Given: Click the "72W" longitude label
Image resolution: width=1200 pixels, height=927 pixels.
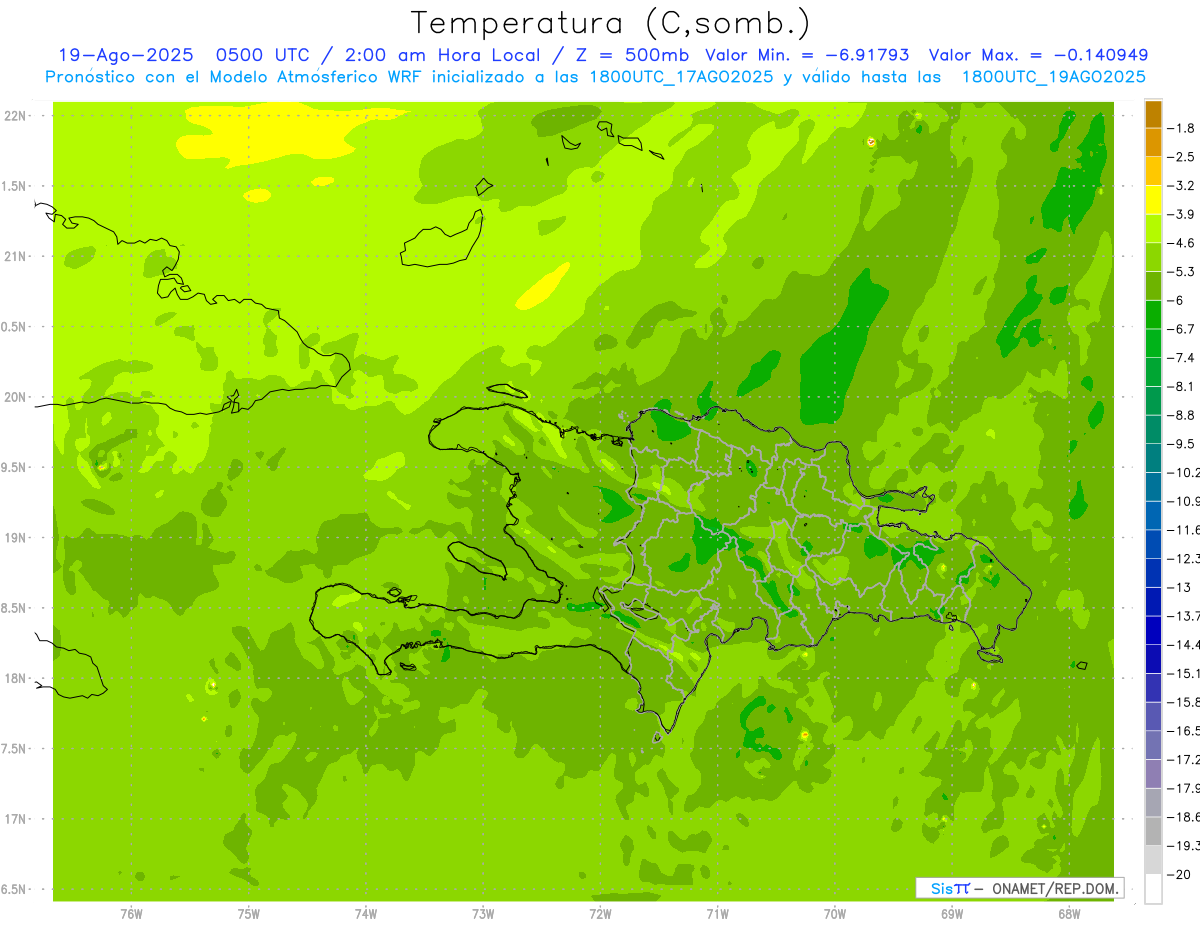Looking at the screenshot, I should click(600, 914).
